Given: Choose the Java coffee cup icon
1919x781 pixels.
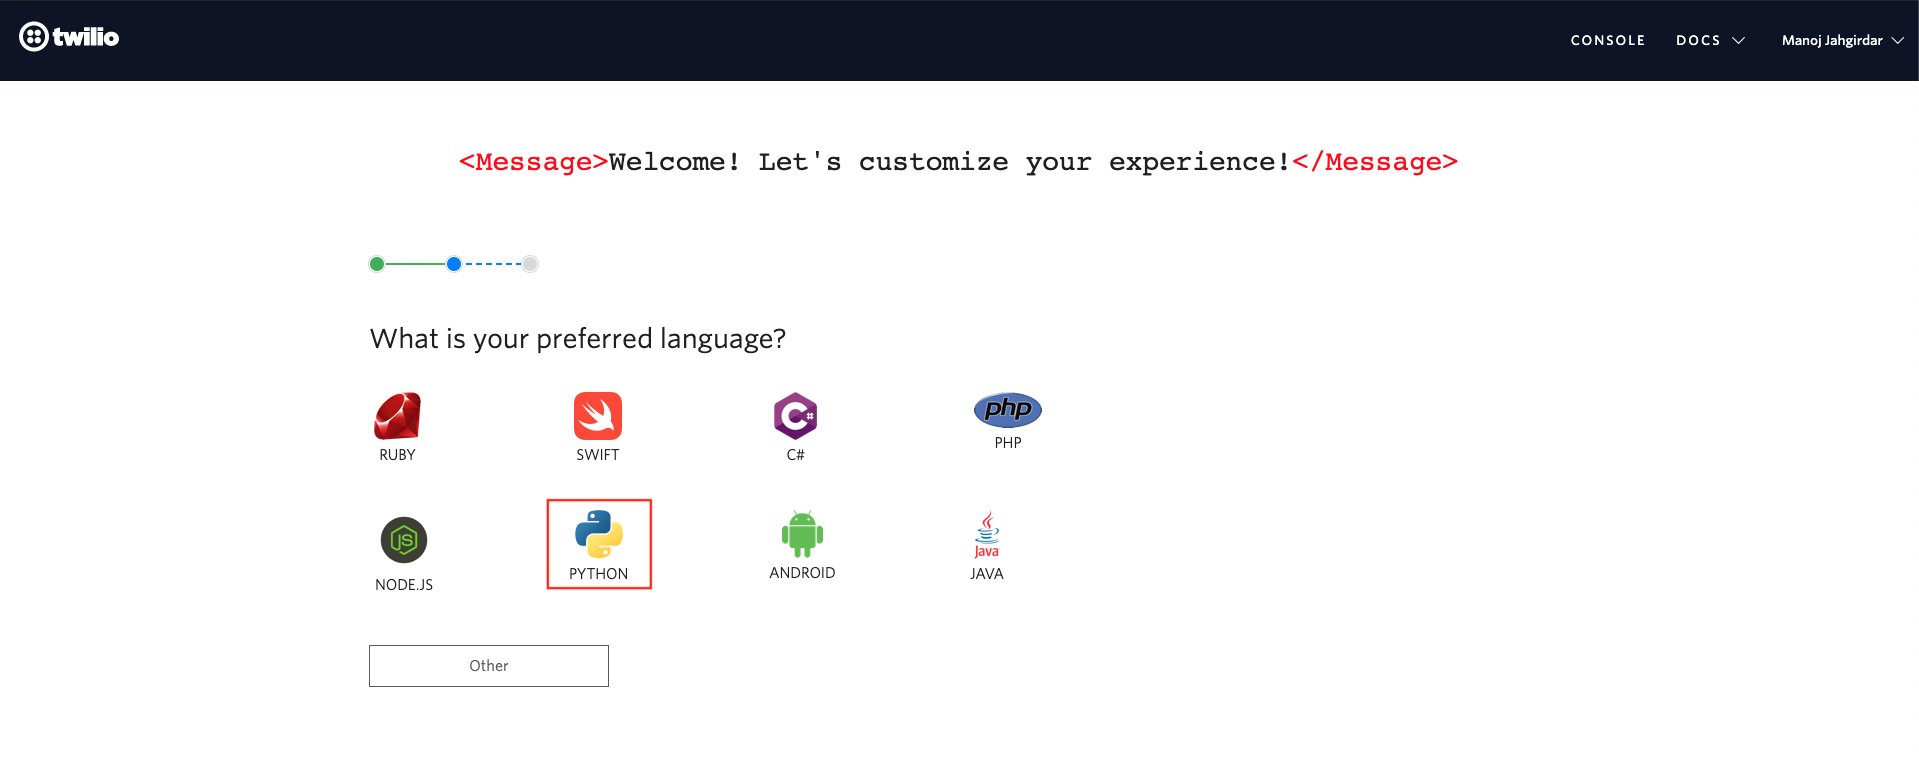Looking at the screenshot, I should pos(987,535).
